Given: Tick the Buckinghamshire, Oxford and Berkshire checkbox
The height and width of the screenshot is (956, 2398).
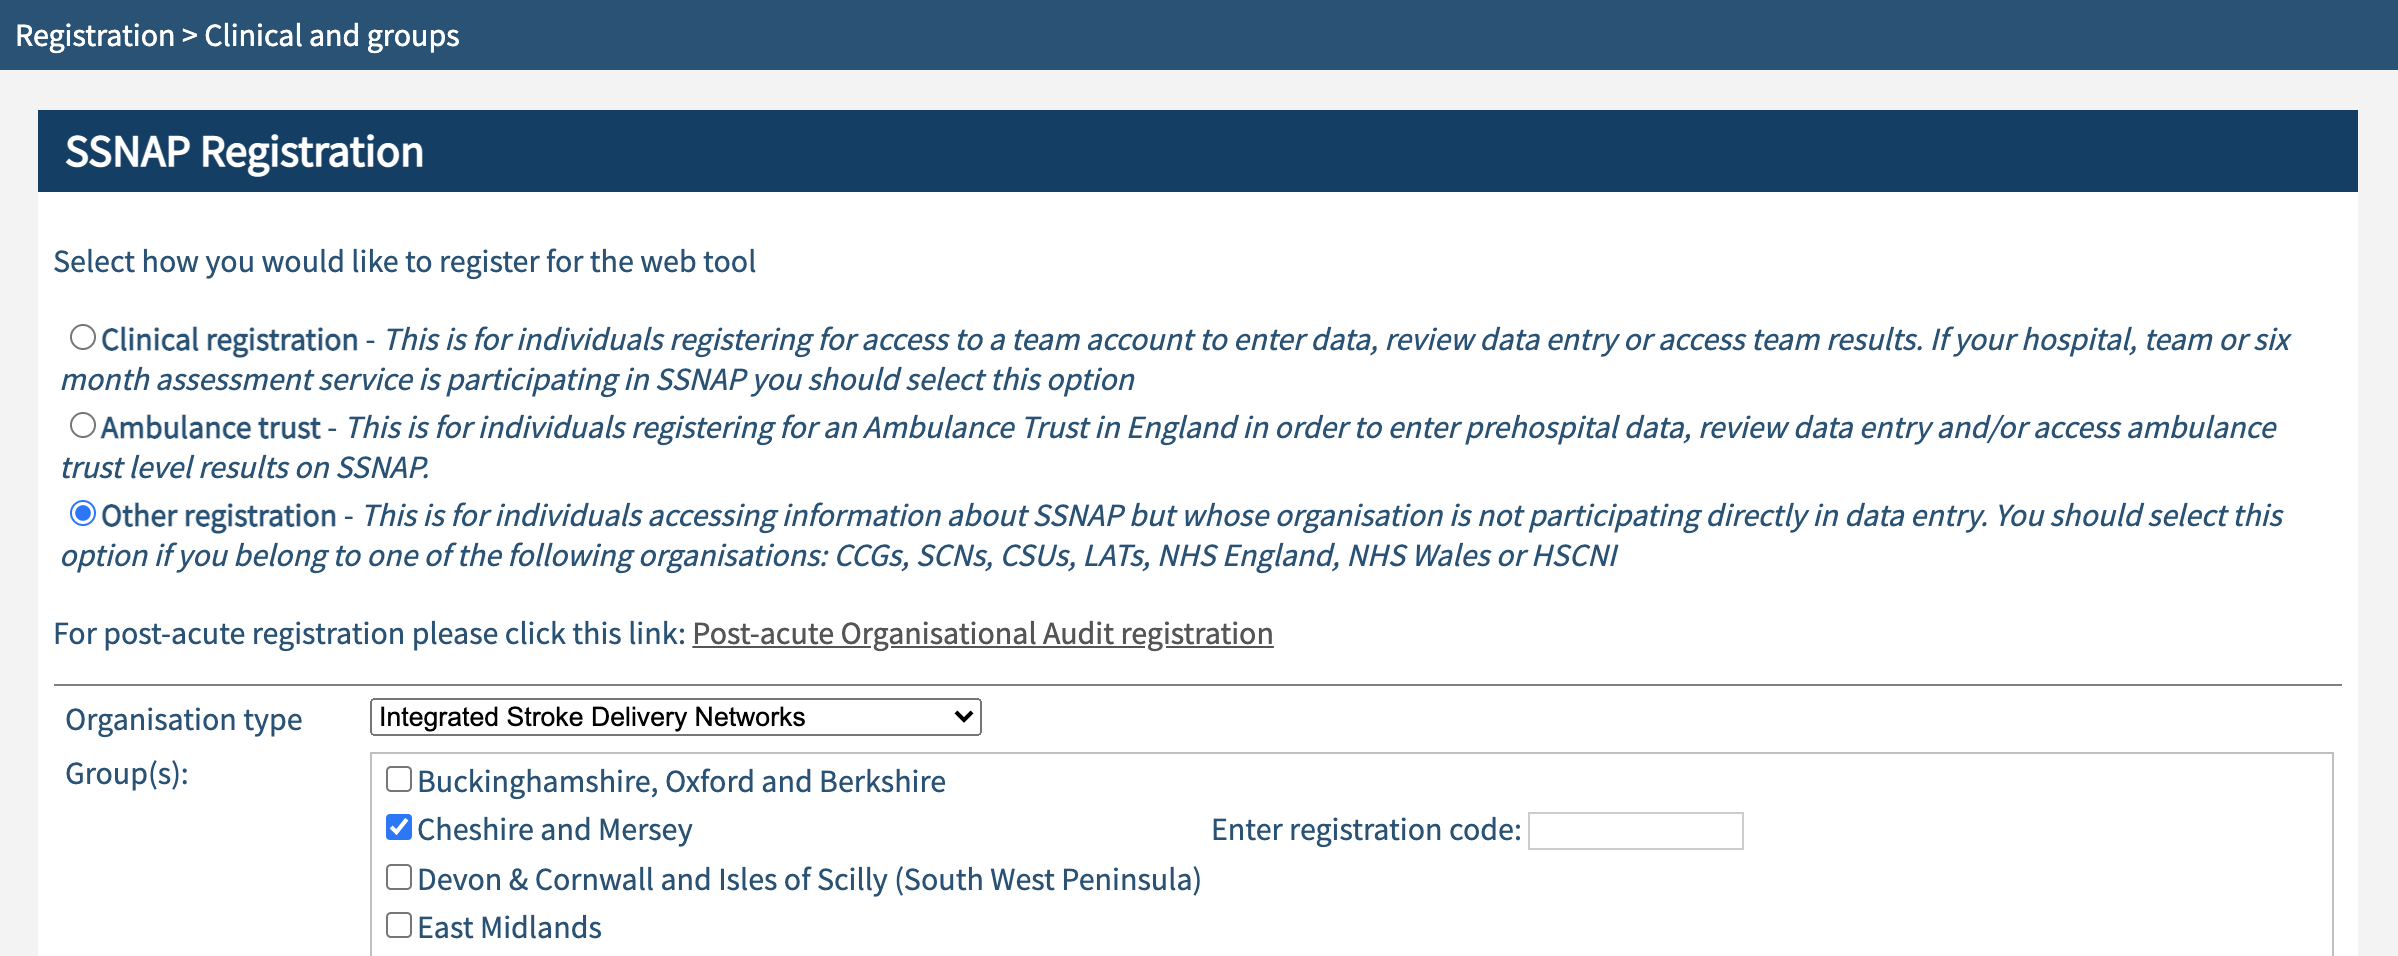Looking at the screenshot, I should pyautogui.click(x=399, y=779).
